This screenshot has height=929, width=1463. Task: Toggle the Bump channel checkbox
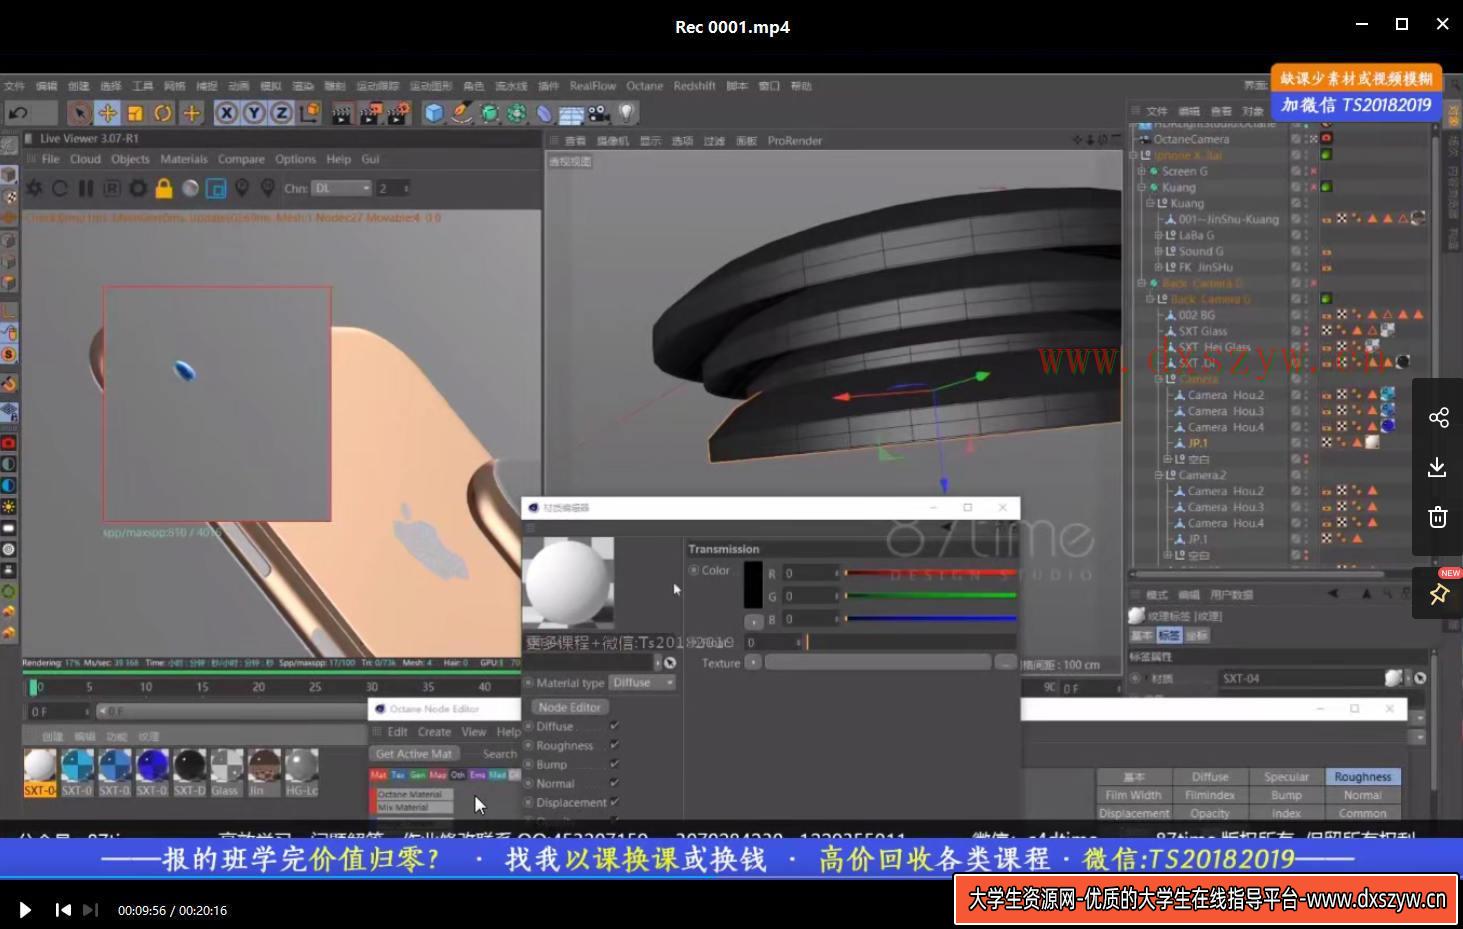[x=614, y=765]
